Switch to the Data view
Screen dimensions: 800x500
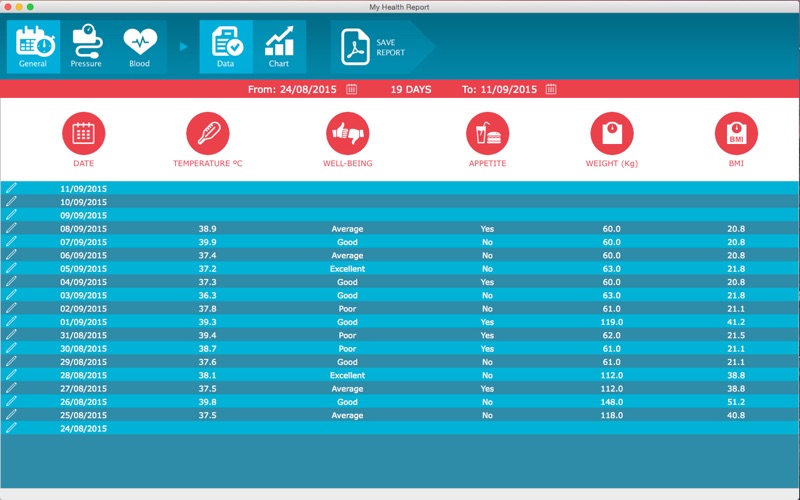(226, 46)
